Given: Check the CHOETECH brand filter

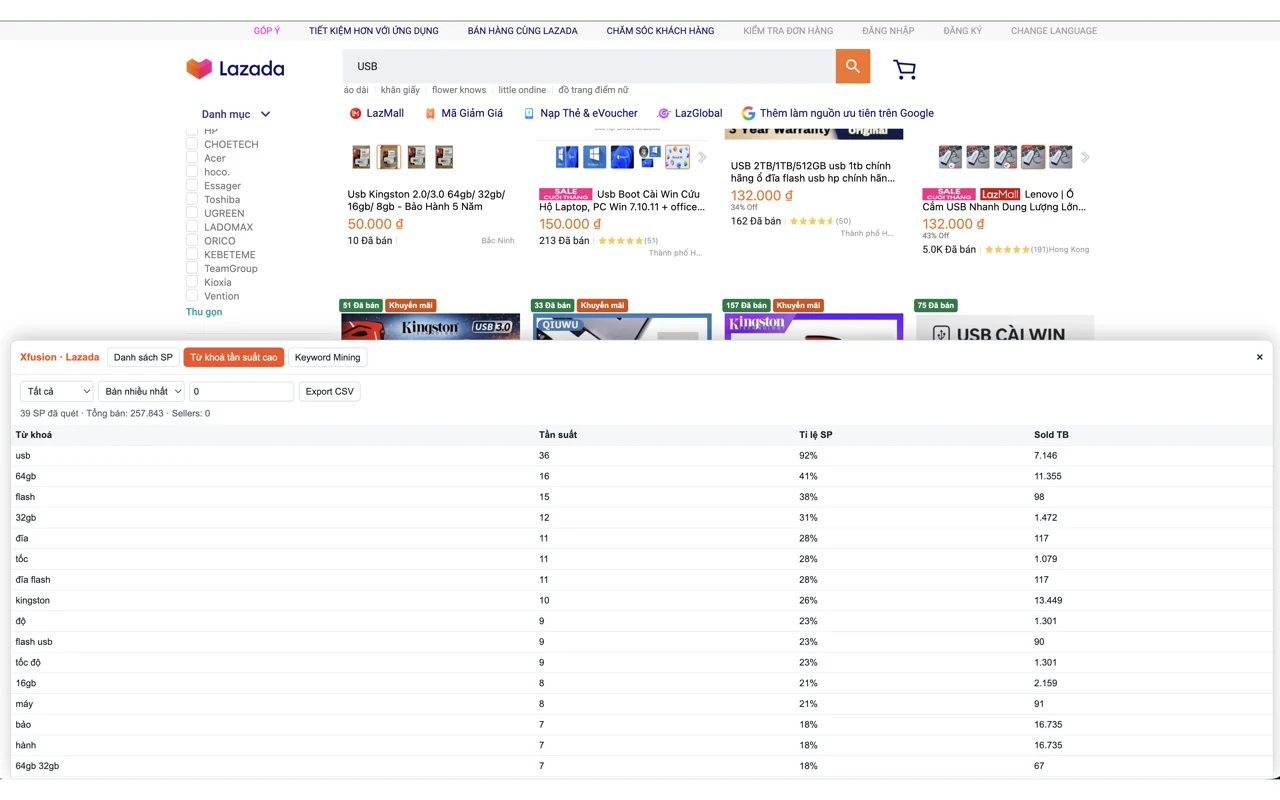Looking at the screenshot, I should coord(192,144).
